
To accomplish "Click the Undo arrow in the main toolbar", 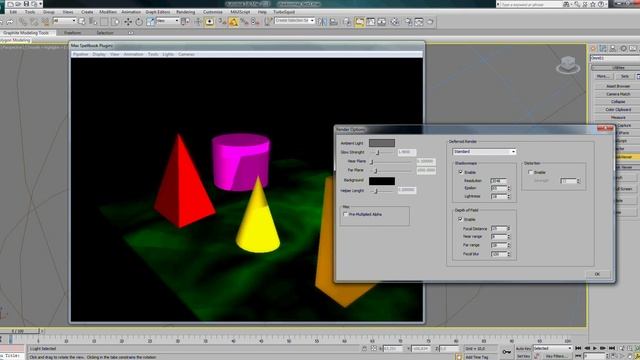I will pos(2,22).
